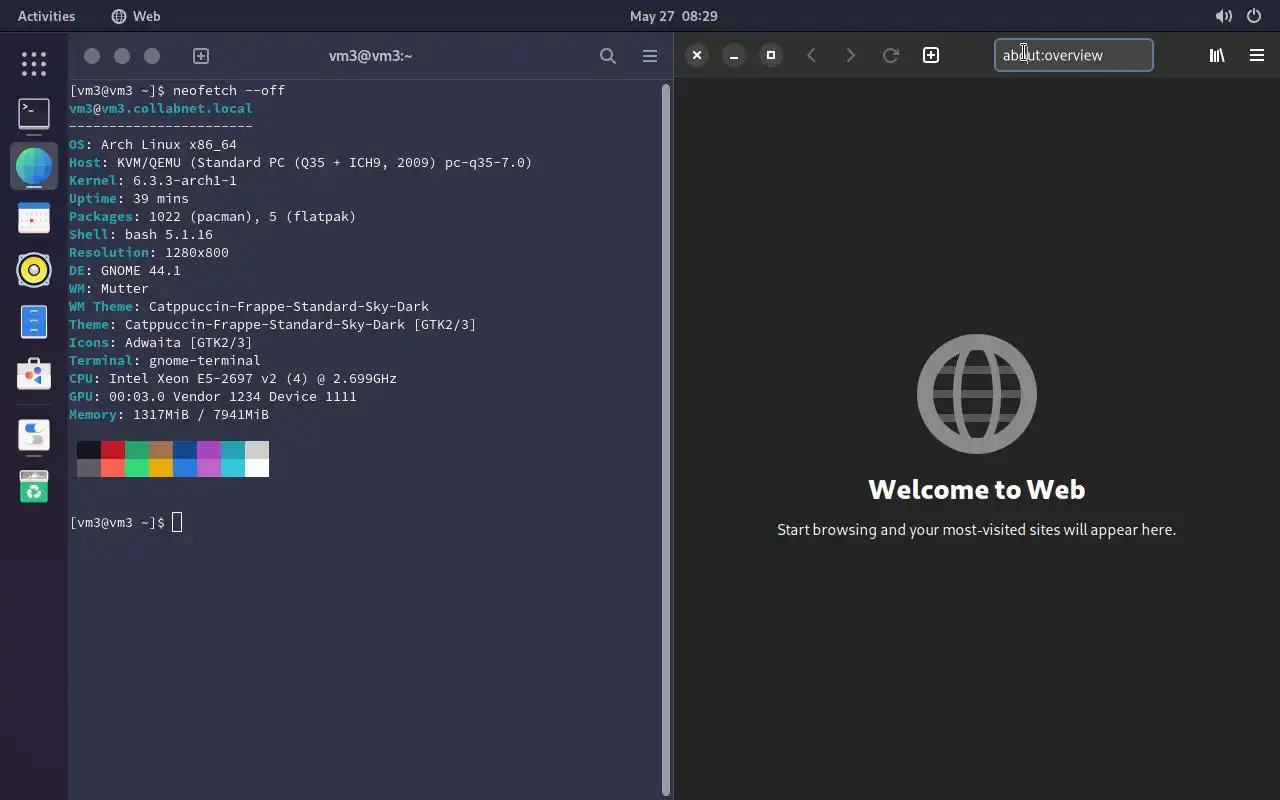Click the Resolution '1280x800' value
This screenshot has height=800, width=1280.
click(x=197, y=252)
